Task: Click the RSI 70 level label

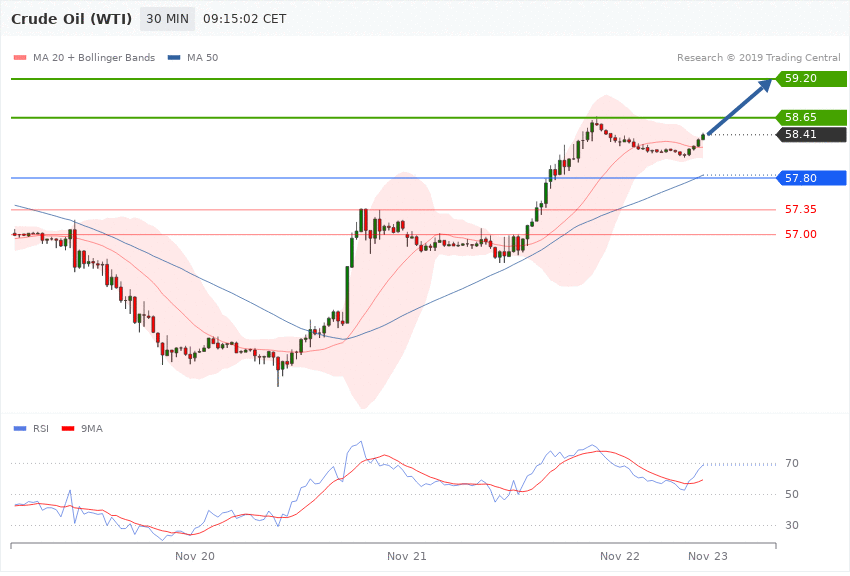Action: 792,463
